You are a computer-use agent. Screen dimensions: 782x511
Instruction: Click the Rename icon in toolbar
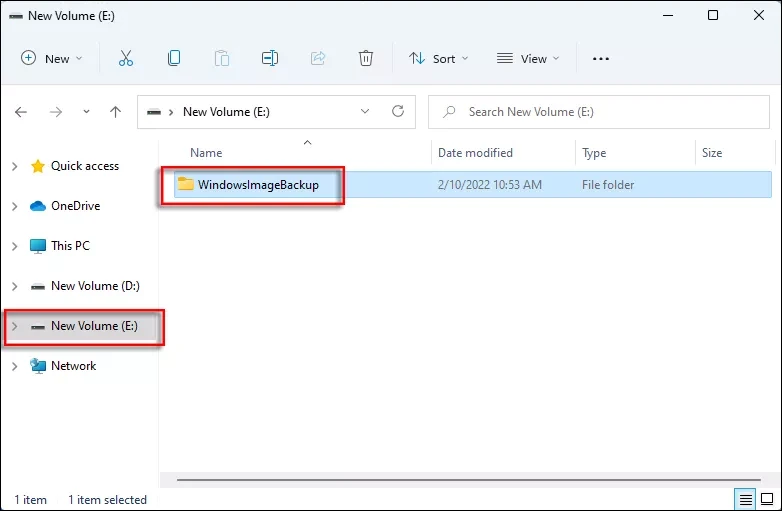click(270, 58)
